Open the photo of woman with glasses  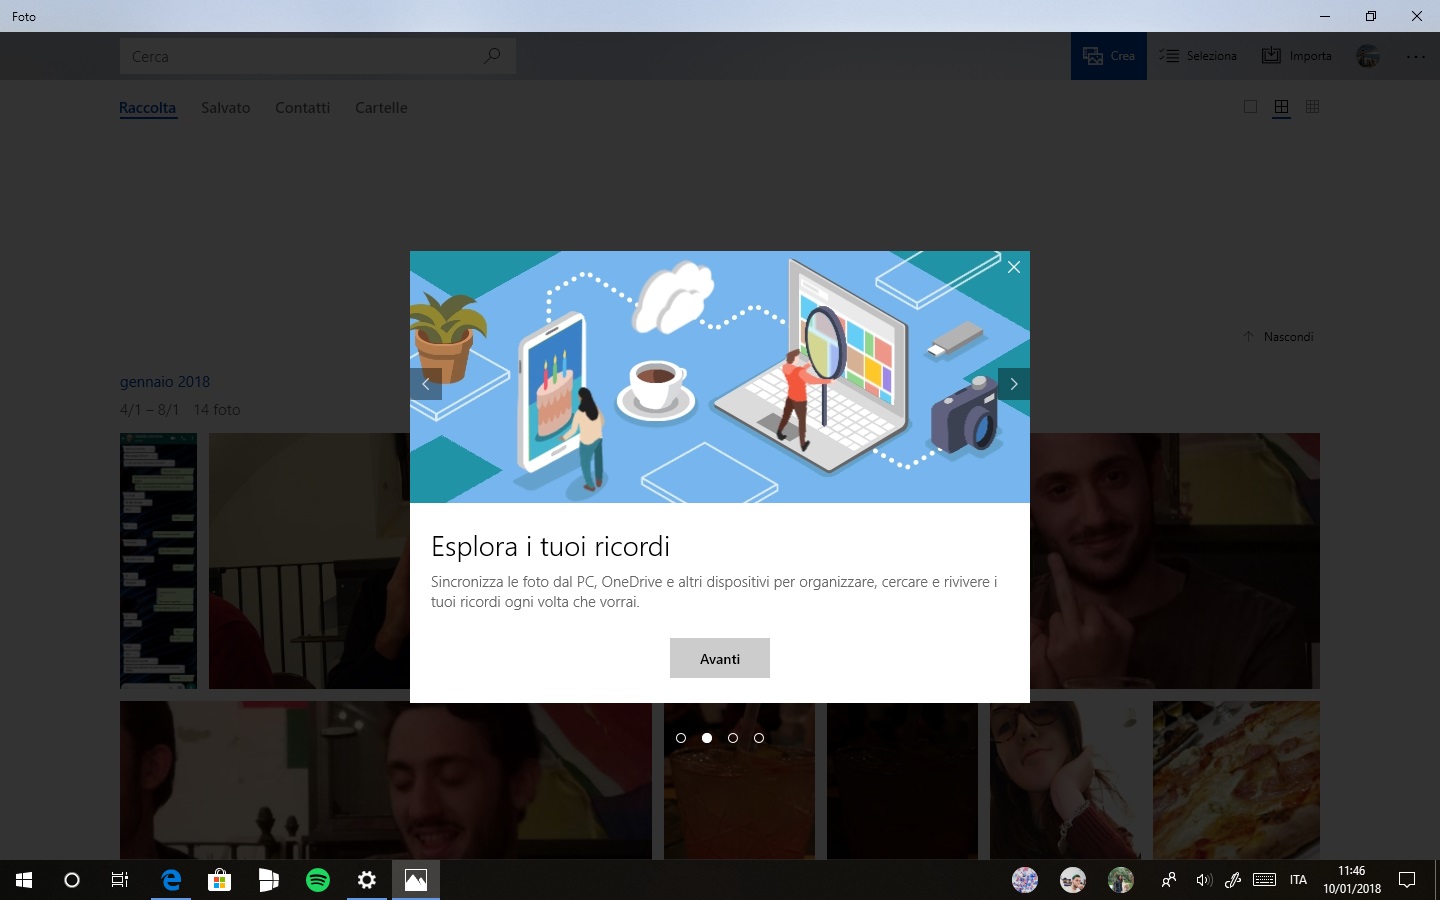point(1065,780)
